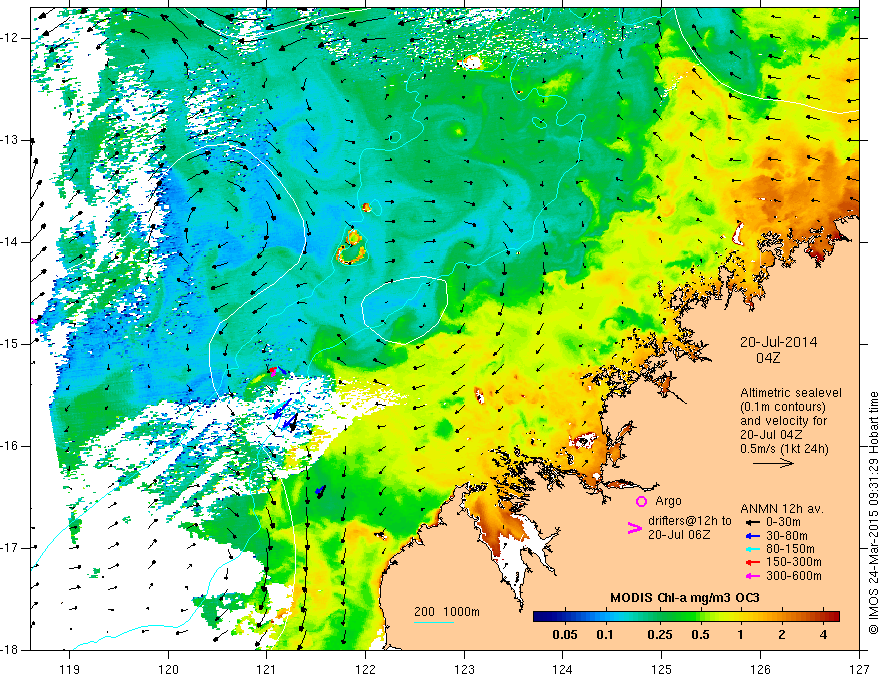Click the longitude axis label 120
The height and width of the screenshot is (680, 880).
[x=168, y=669]
